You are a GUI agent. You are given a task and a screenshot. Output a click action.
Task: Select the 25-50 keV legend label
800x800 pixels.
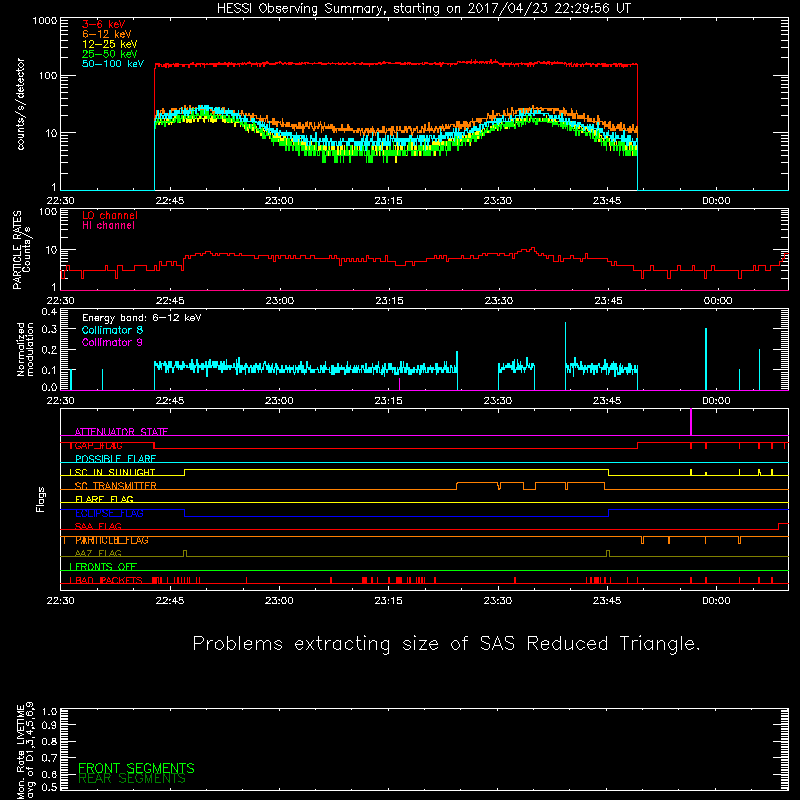tap(109, 54)
